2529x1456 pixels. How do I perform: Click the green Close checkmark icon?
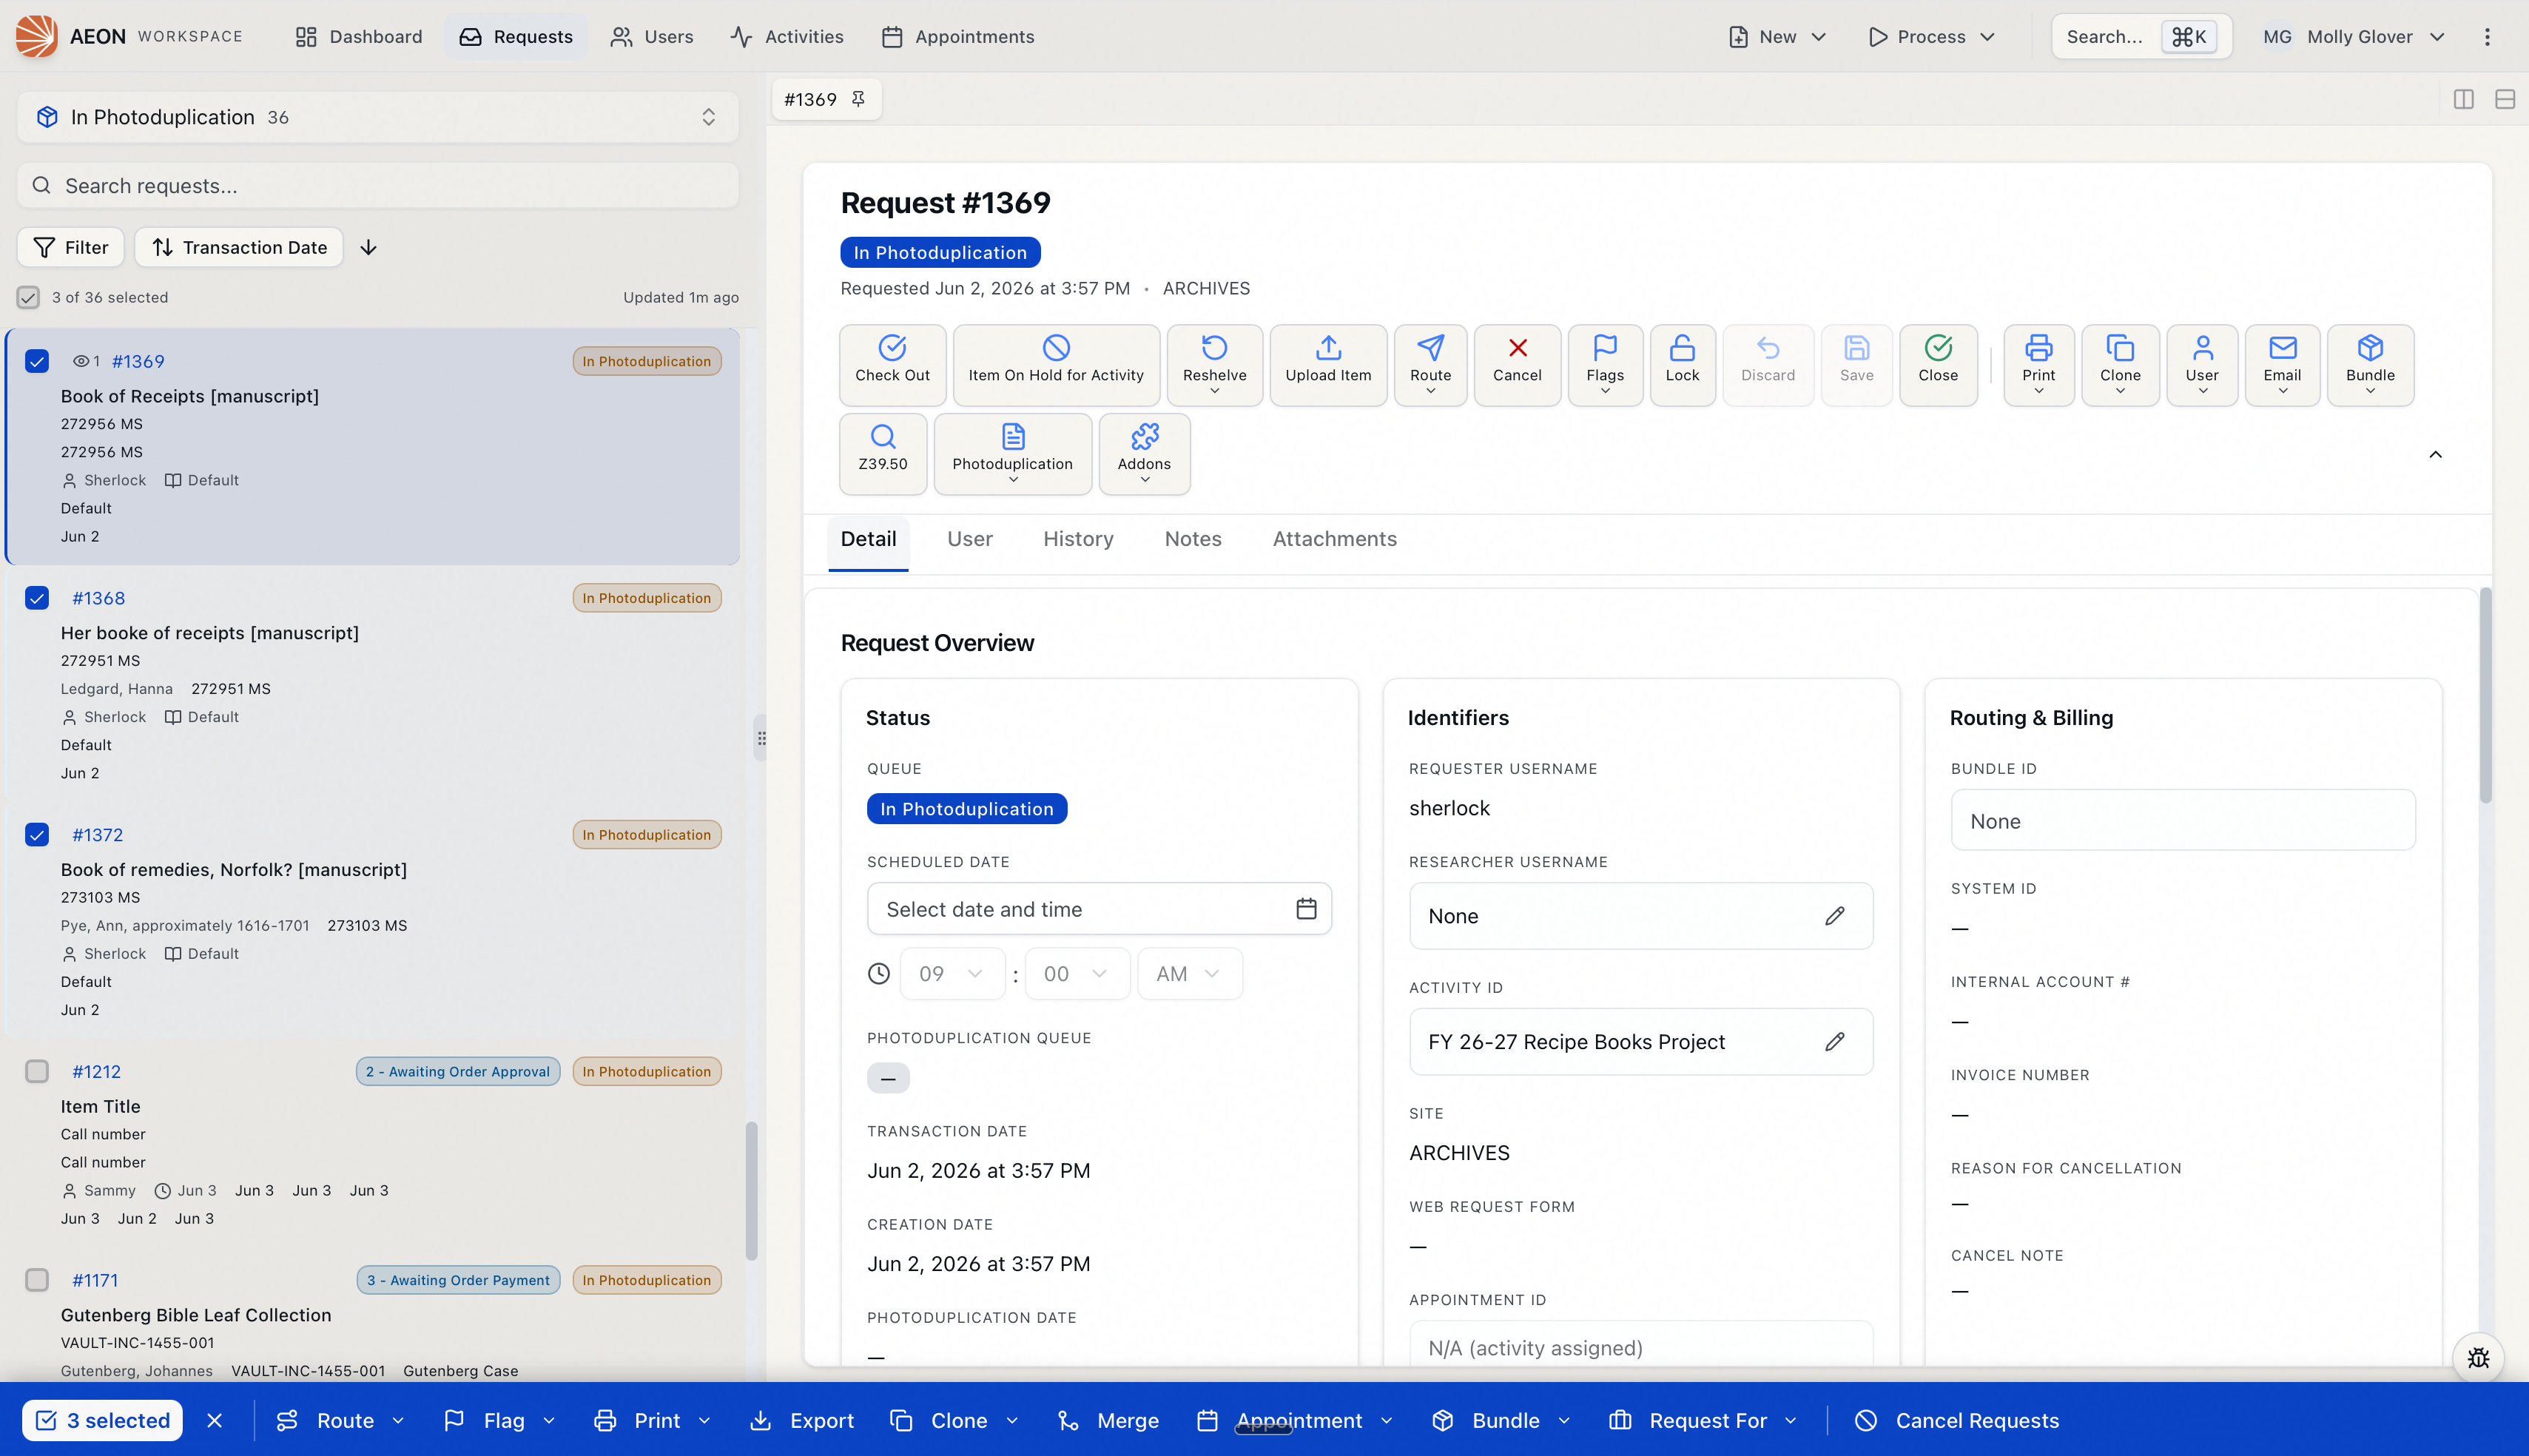coord(1938,348)
